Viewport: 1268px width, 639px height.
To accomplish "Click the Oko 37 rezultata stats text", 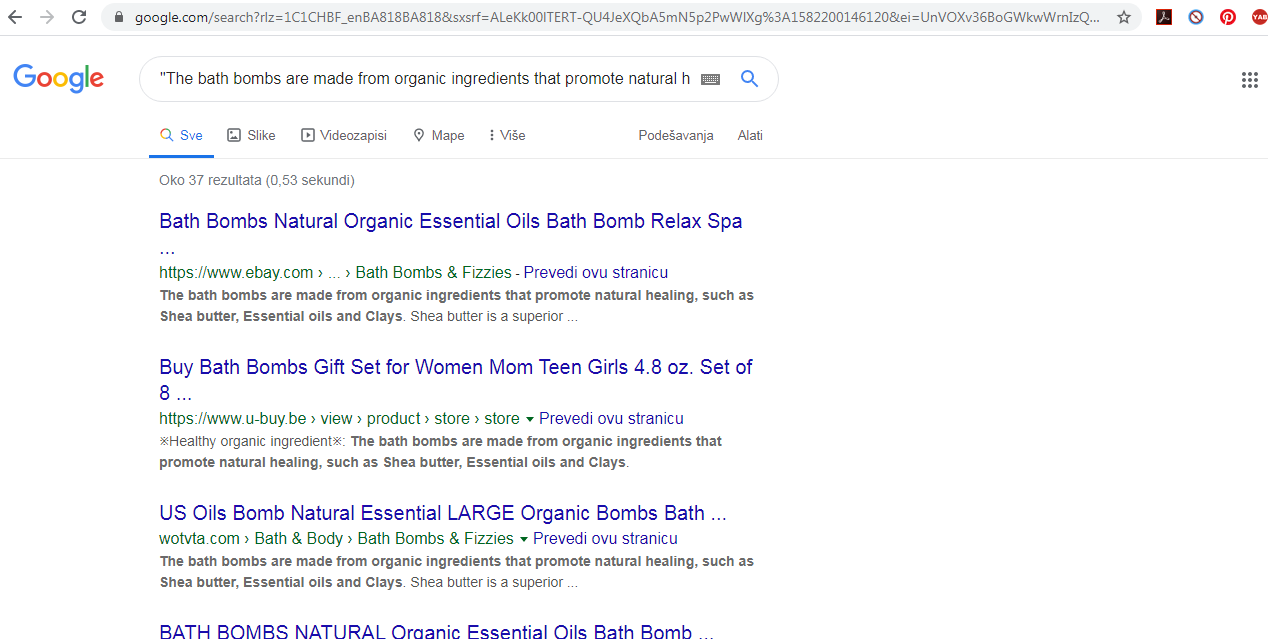I will click(257, 180).
